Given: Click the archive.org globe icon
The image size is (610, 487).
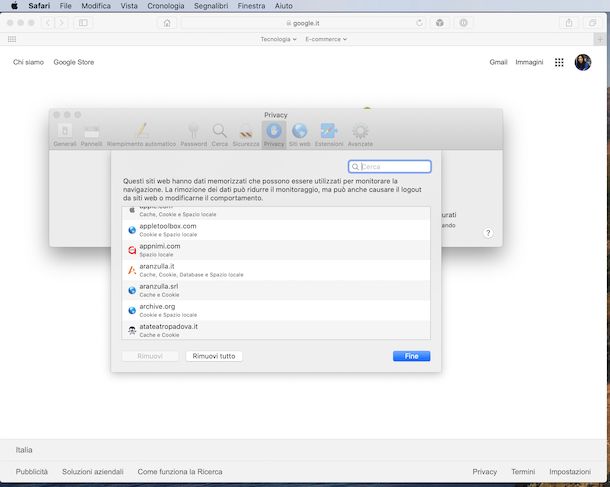Looking at the screenshot, I should 132,310.
